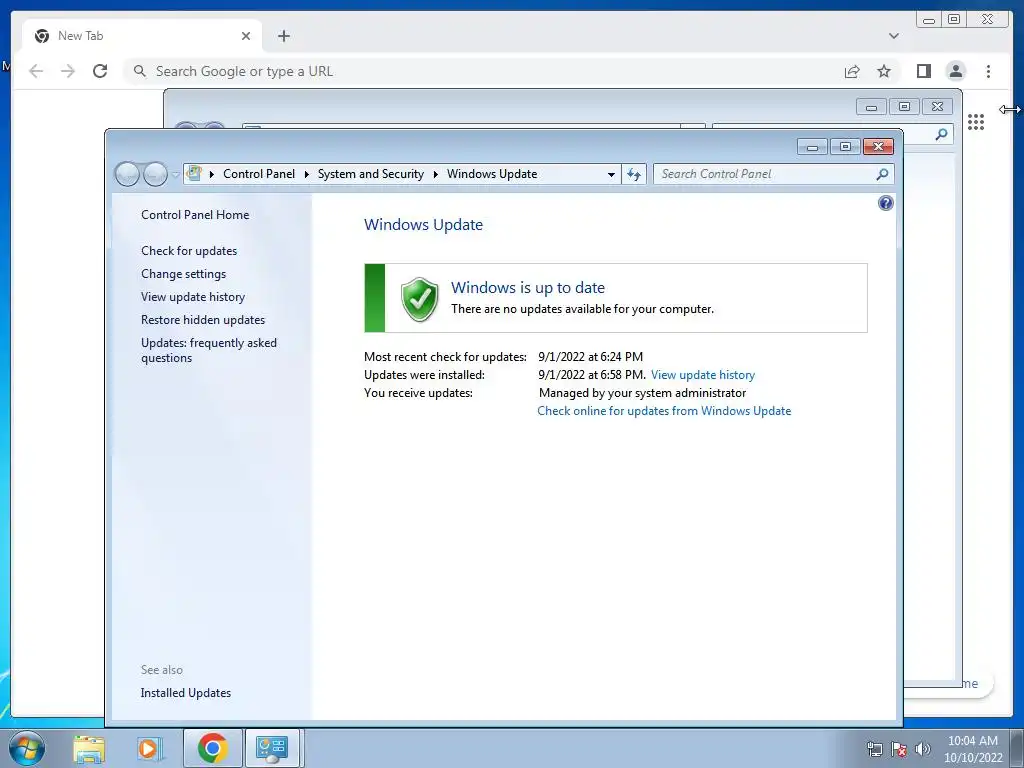This screenshot has width=1024, height=768.
Task: Click search icon in background Explorer window
Action: click(941, 134)
